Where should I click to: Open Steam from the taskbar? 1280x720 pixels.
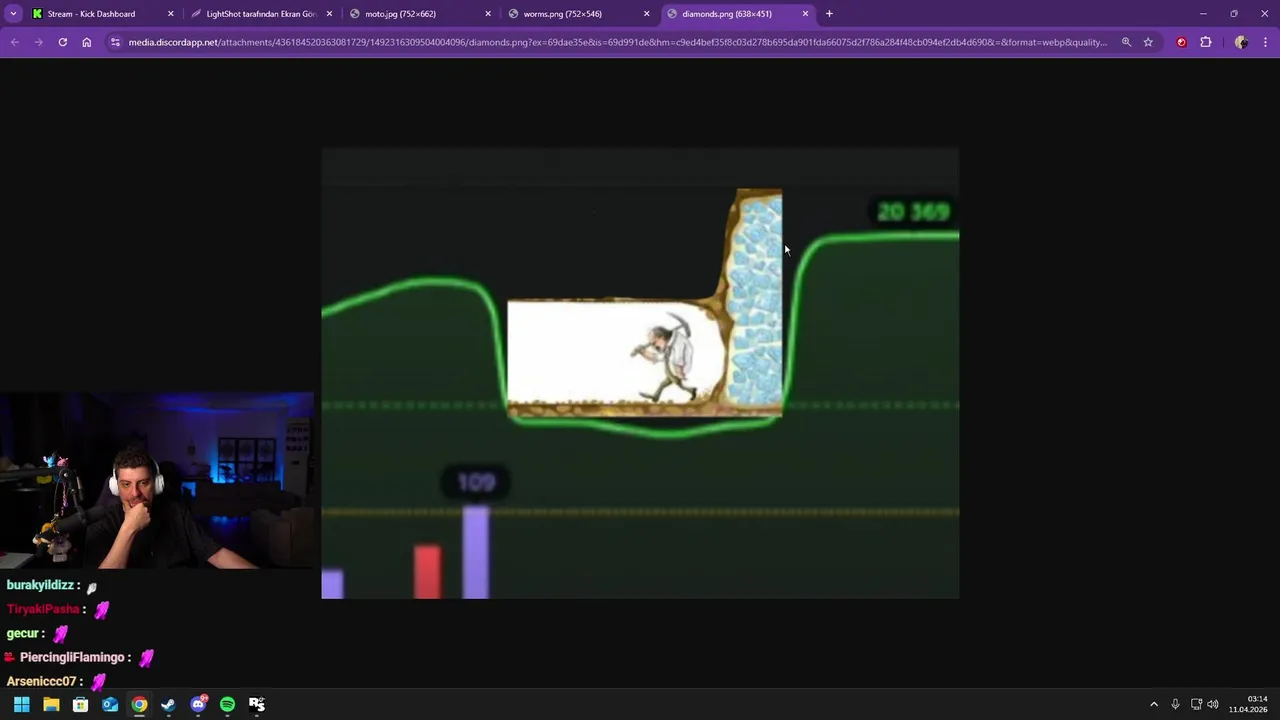[168, 704]
